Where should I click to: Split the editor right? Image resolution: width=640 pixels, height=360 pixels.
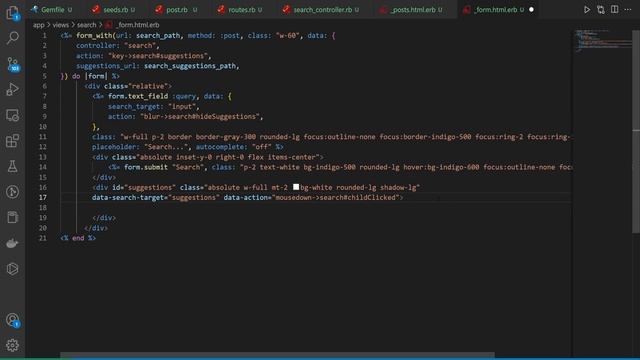coord(614,9)
